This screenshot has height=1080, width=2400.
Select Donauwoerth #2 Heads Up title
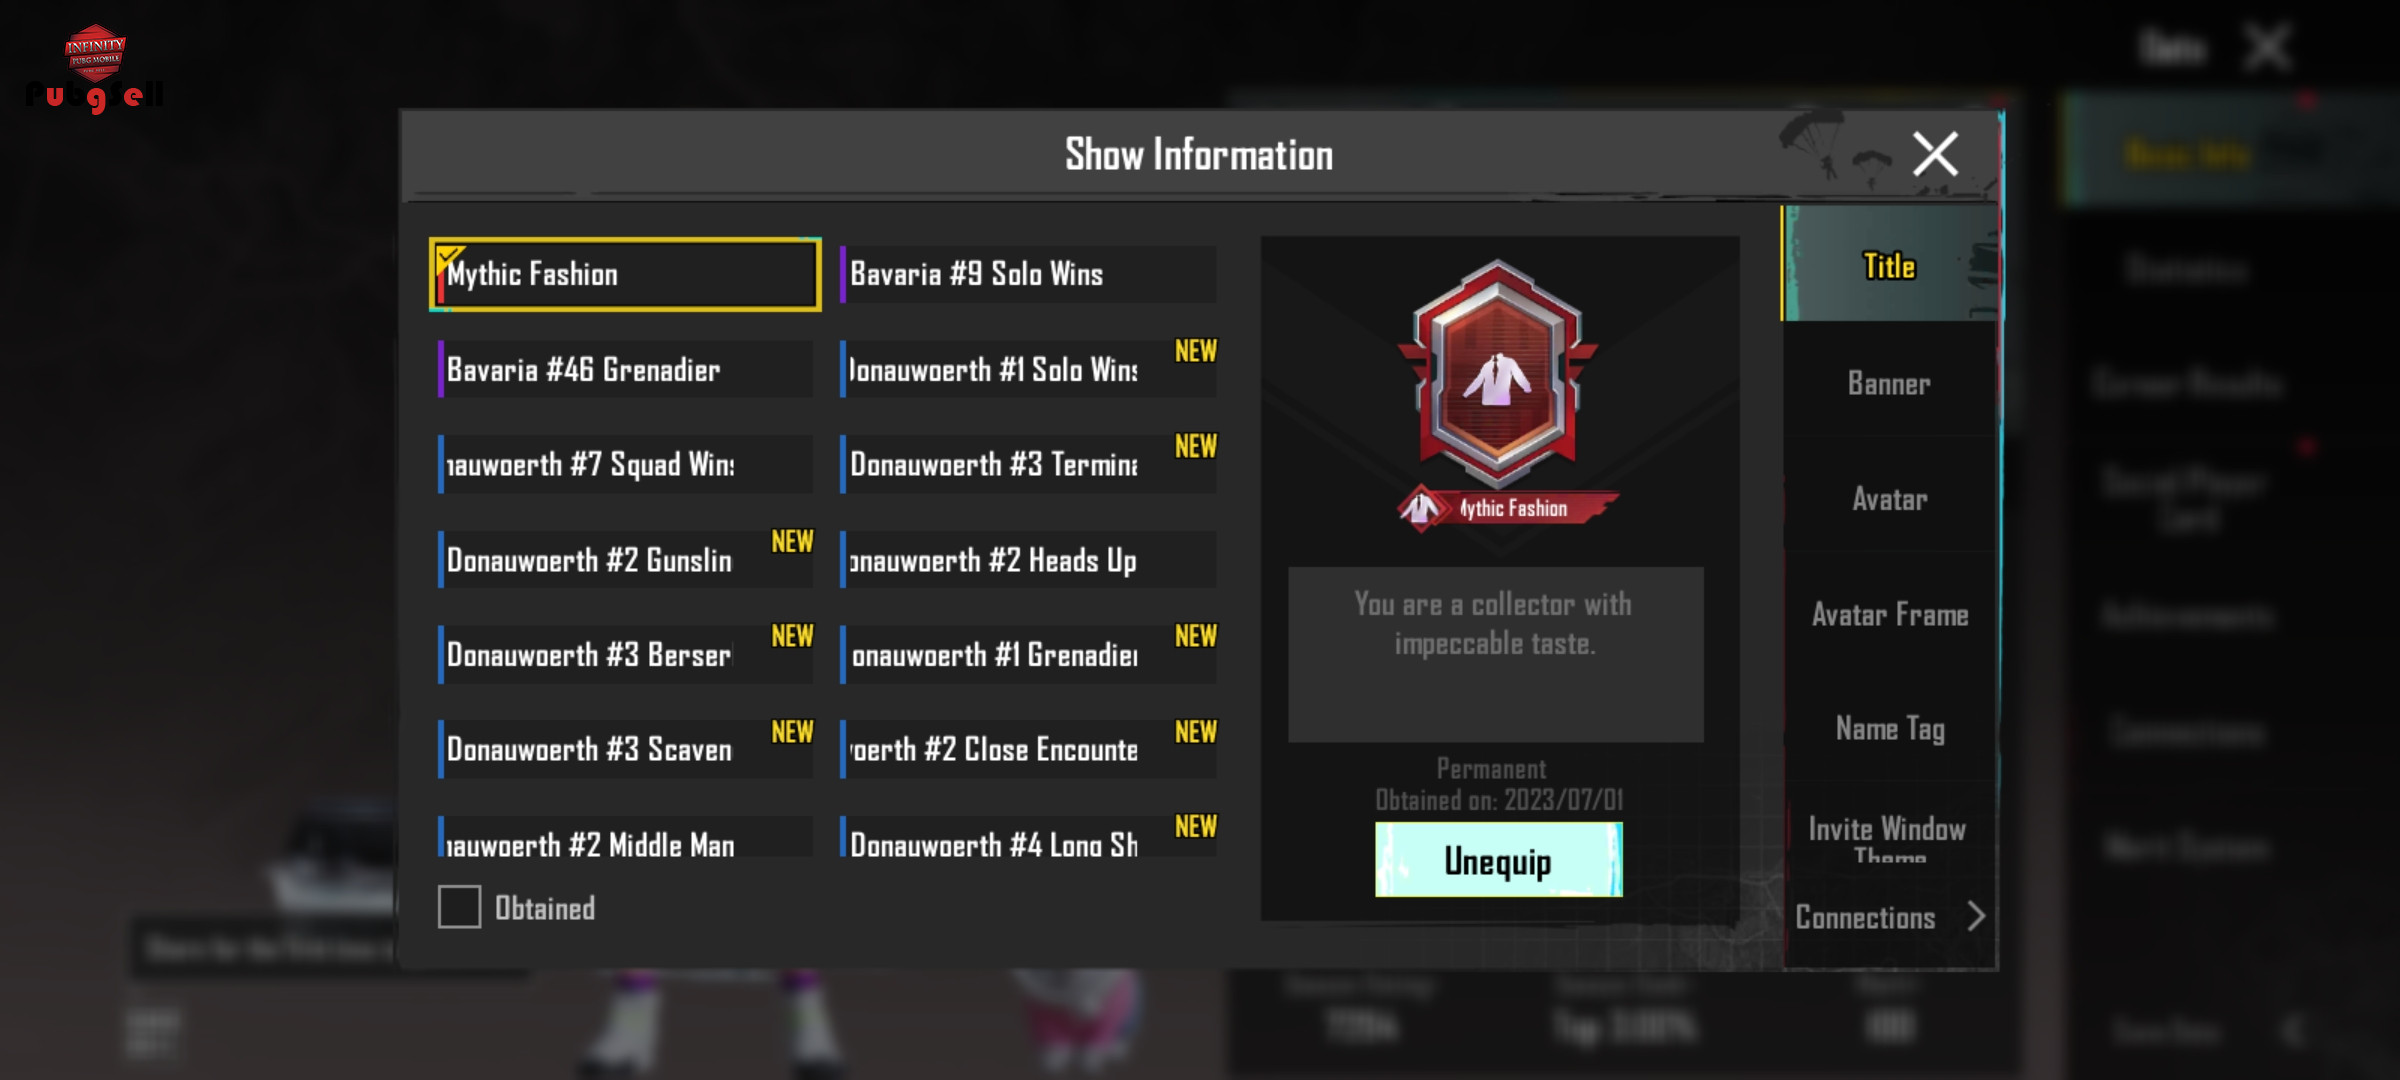click(x=1028, y=560)
